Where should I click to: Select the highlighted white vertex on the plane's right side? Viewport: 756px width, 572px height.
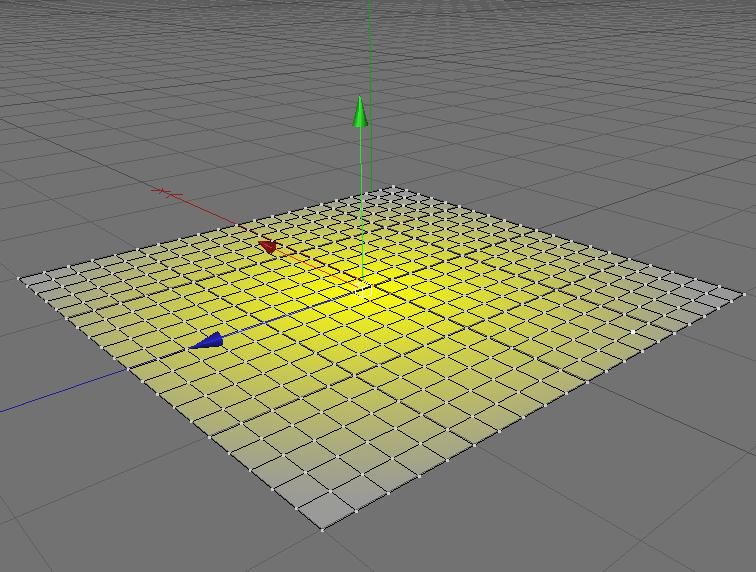coord(633,332)
